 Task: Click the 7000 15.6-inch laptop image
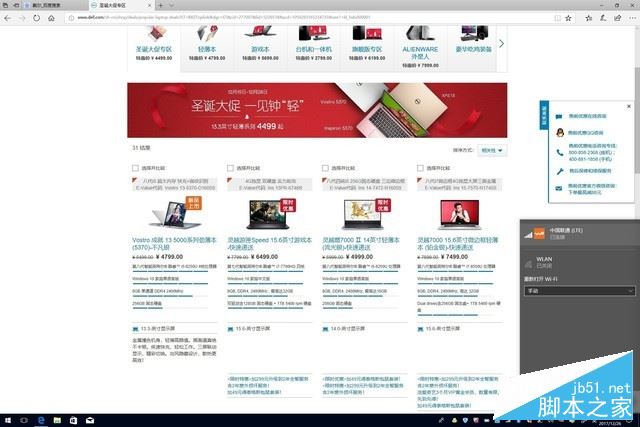click(459, 214)
